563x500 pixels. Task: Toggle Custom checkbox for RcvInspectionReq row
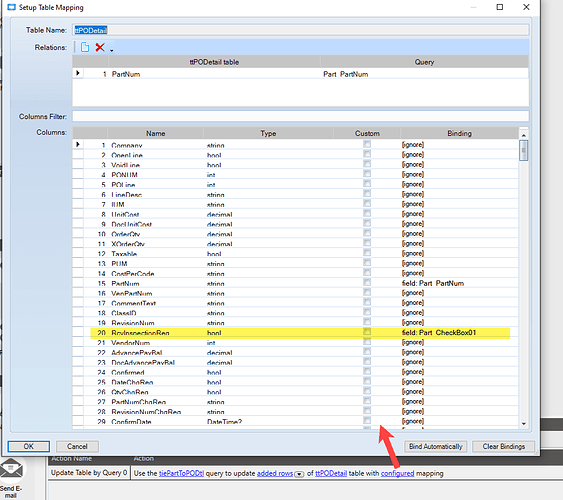coord(367,332)
